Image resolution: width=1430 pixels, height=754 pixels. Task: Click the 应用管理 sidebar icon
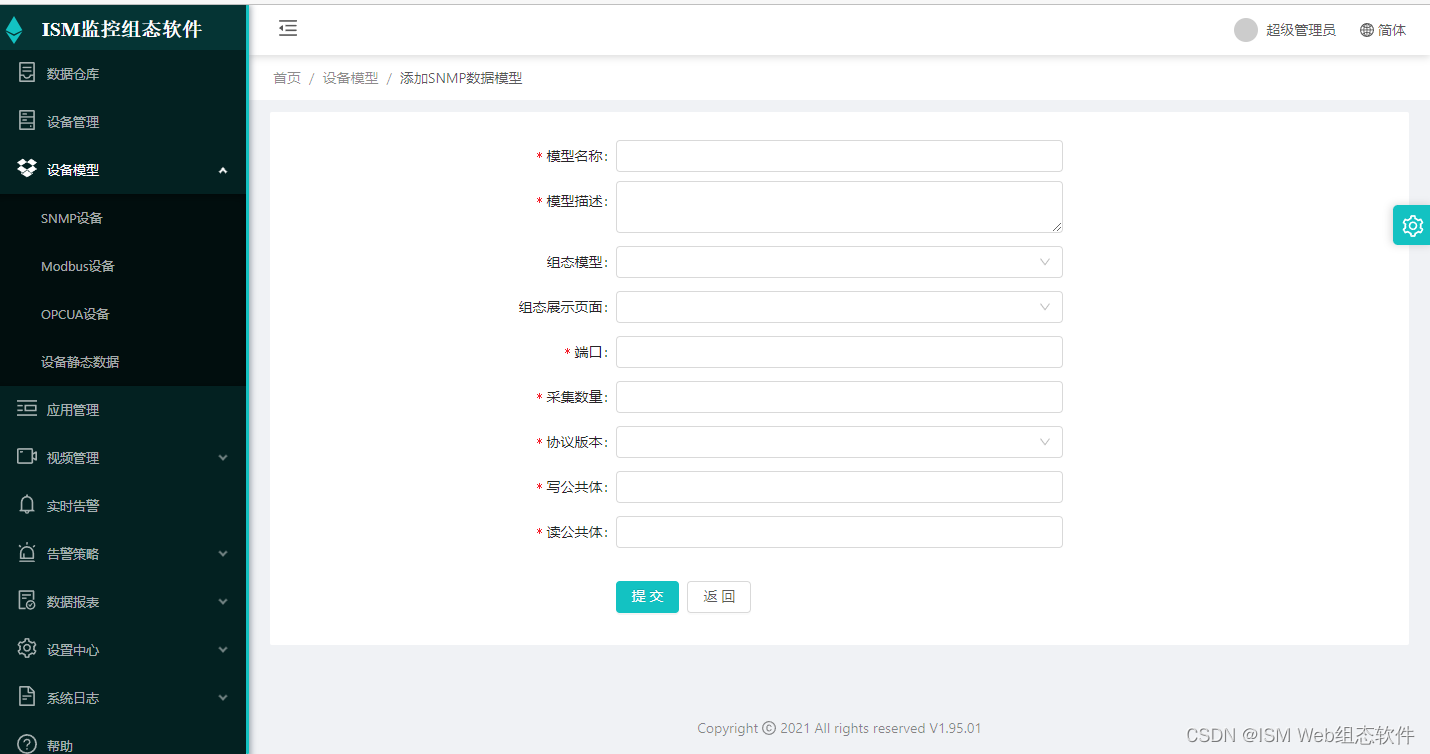click(x=27, y=409)
